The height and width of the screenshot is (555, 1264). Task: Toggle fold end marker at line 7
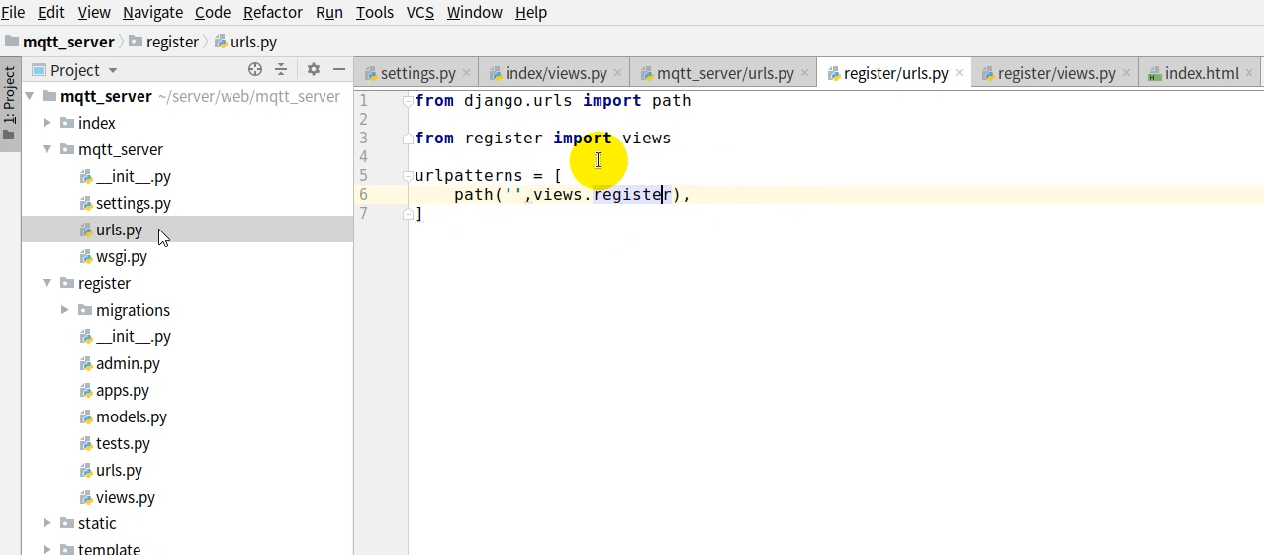(x=408, y=213)
